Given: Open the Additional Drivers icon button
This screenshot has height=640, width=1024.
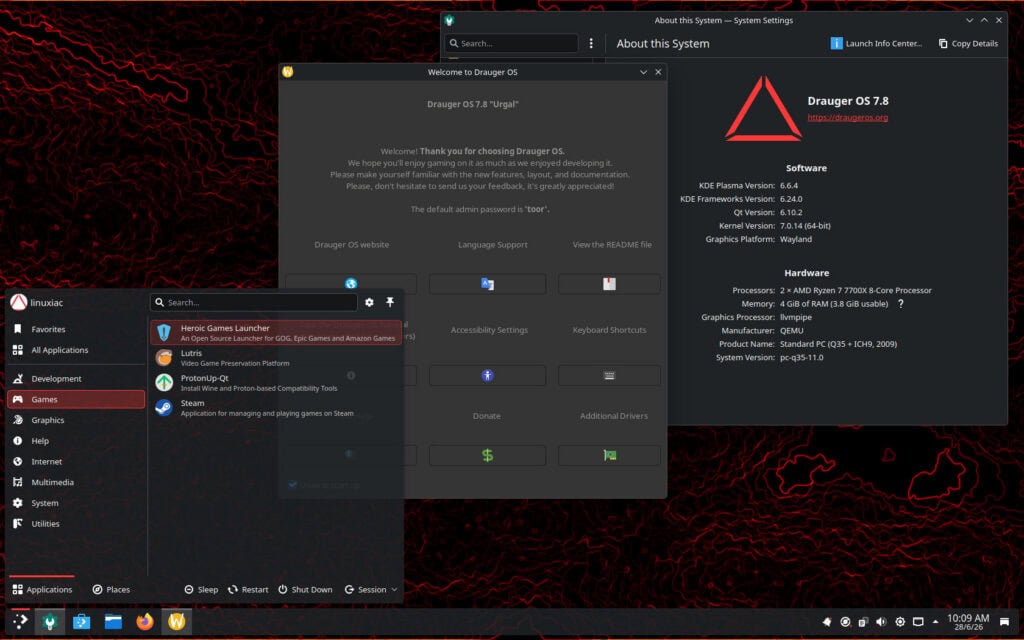Looking at the screenshot, I should coord(609,455).
